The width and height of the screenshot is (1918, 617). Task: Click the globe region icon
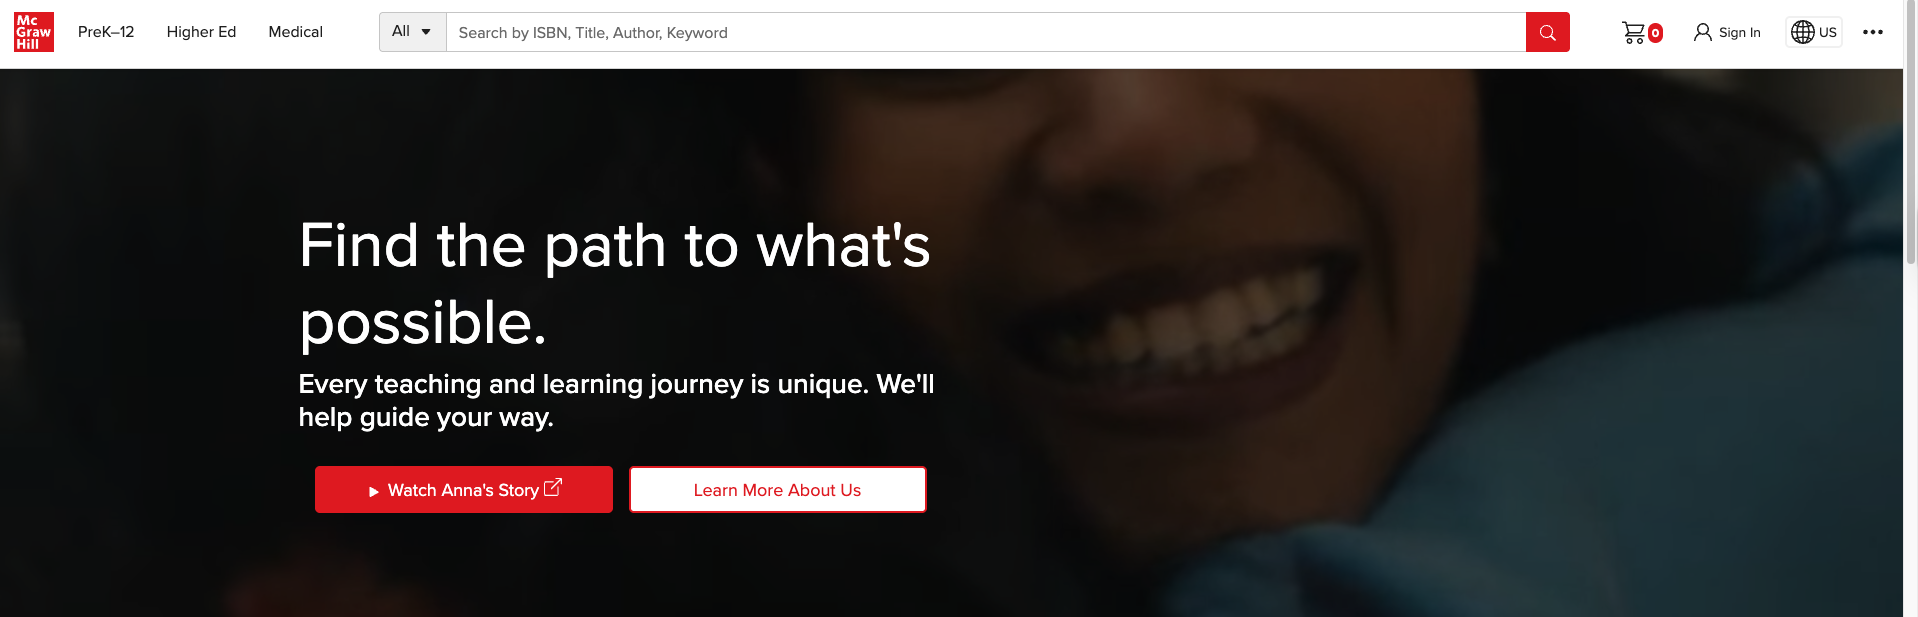(1802, 32)
